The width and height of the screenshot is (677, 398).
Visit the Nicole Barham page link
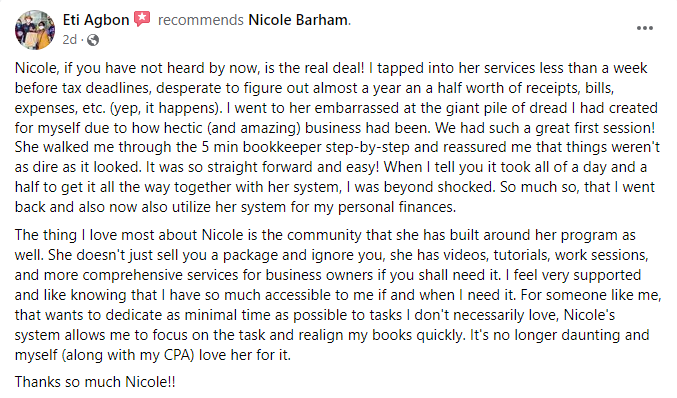(x=298, y=20)
